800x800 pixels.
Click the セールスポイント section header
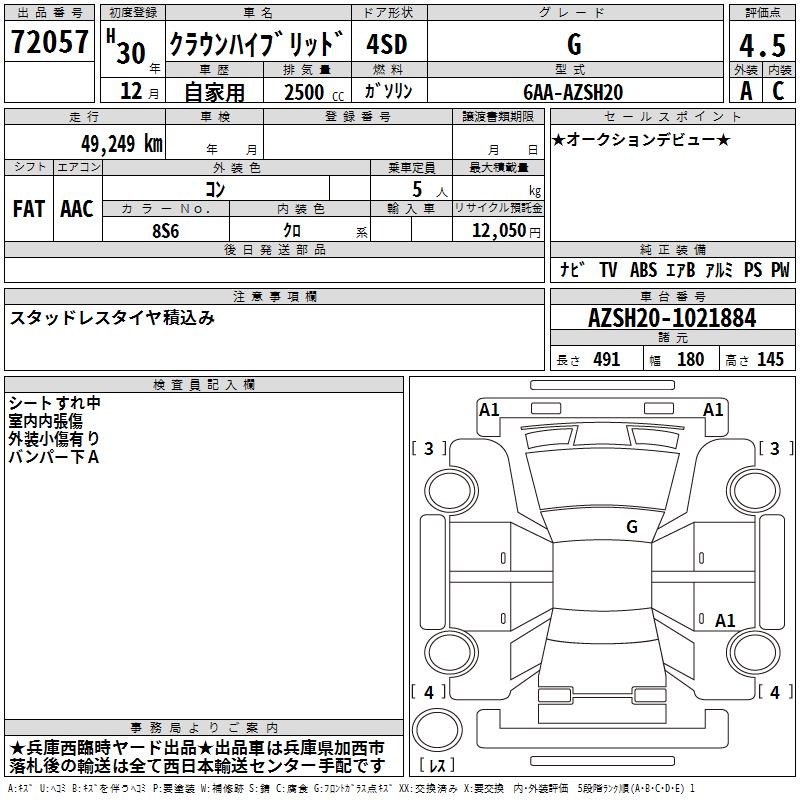672,117
